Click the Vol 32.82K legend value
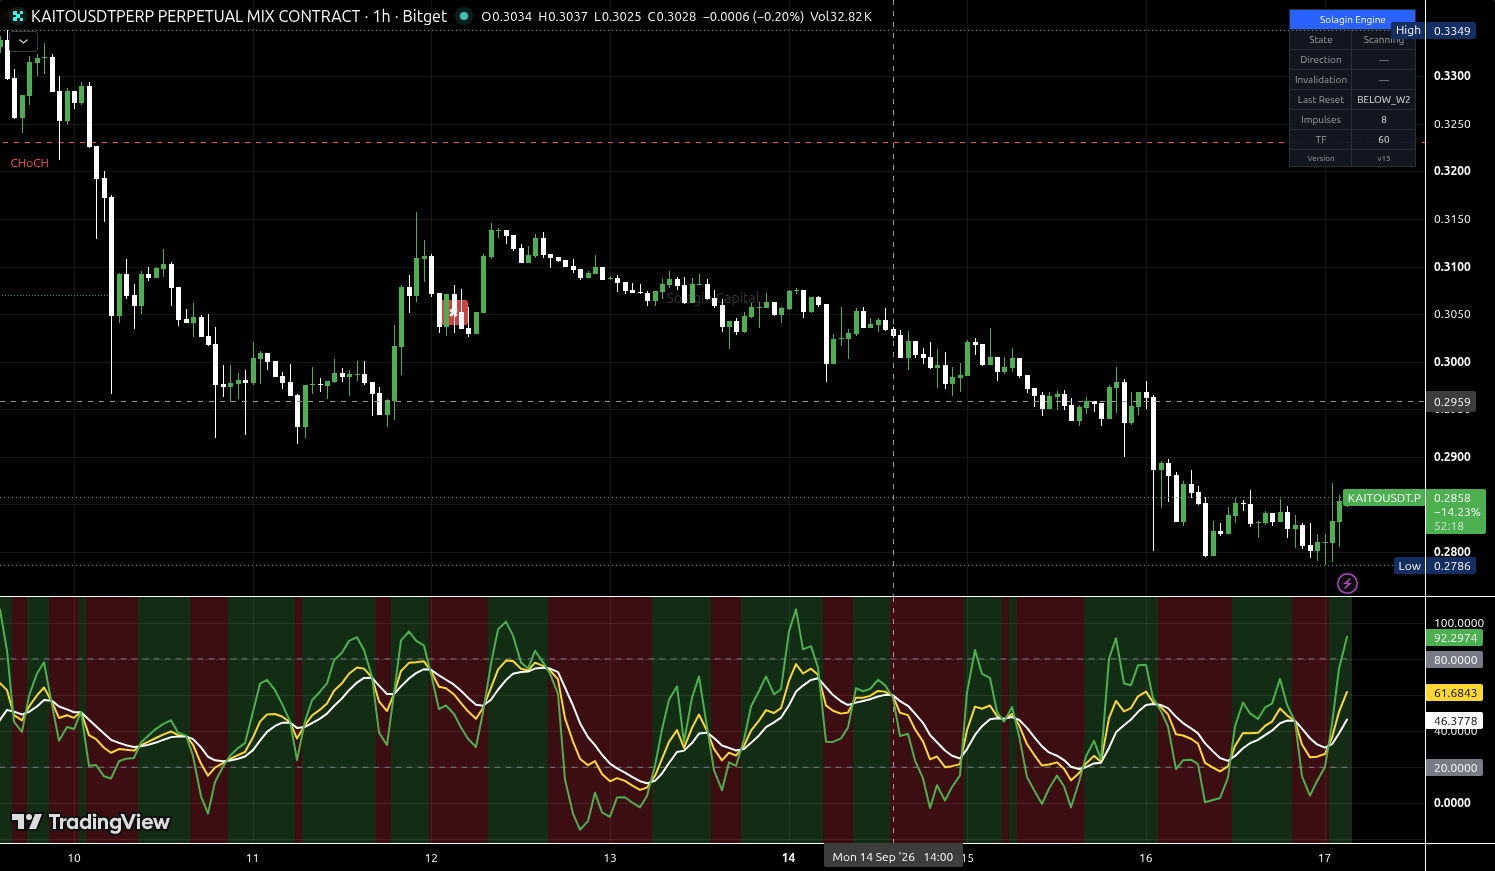 (x=841, y=16)
